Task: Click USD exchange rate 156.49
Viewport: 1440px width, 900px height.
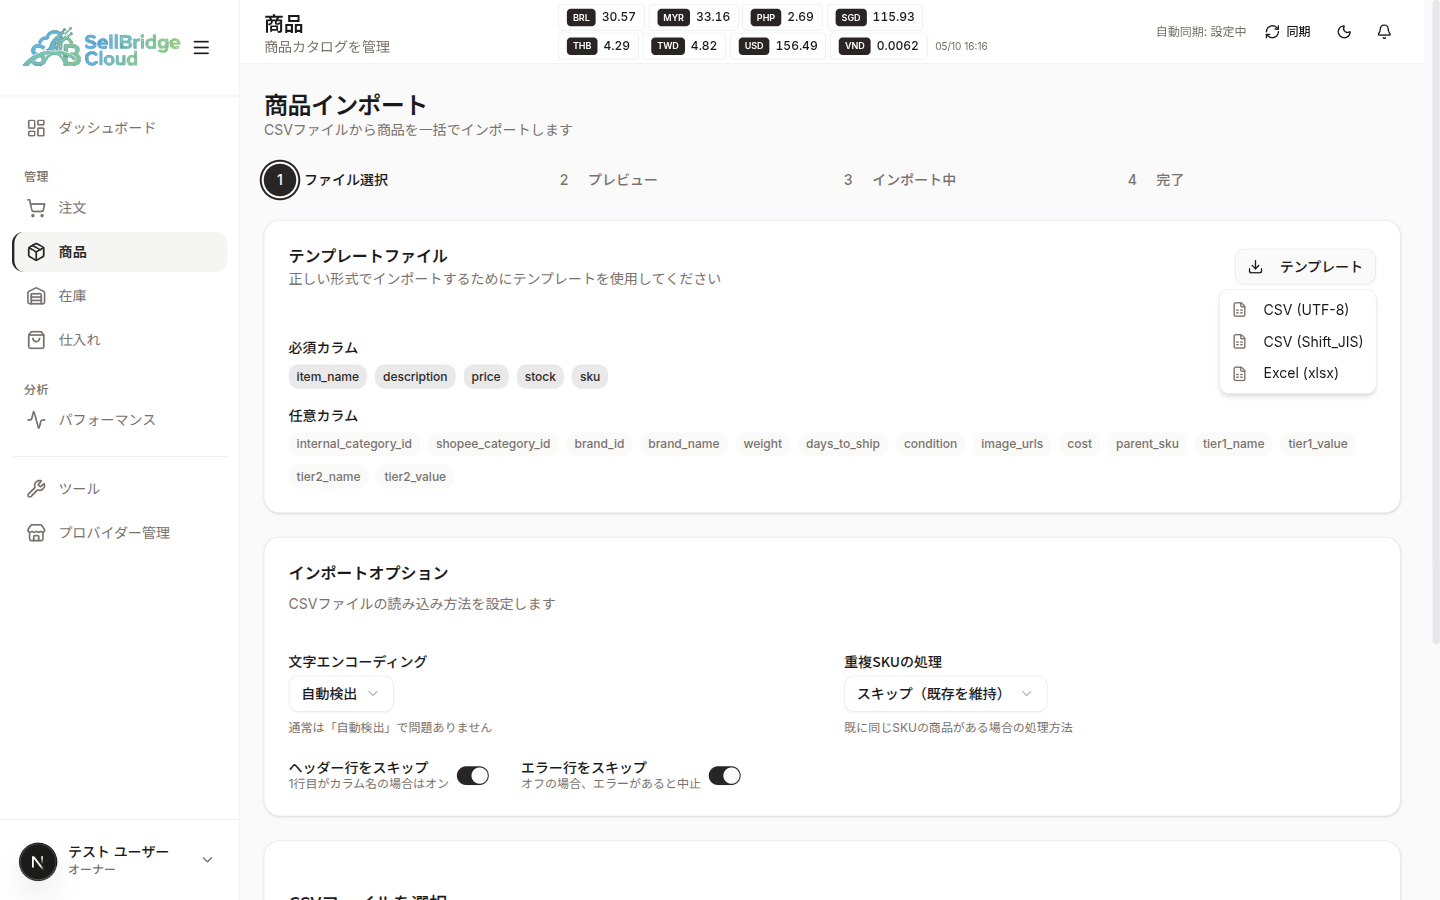Action: coord(779,46)
